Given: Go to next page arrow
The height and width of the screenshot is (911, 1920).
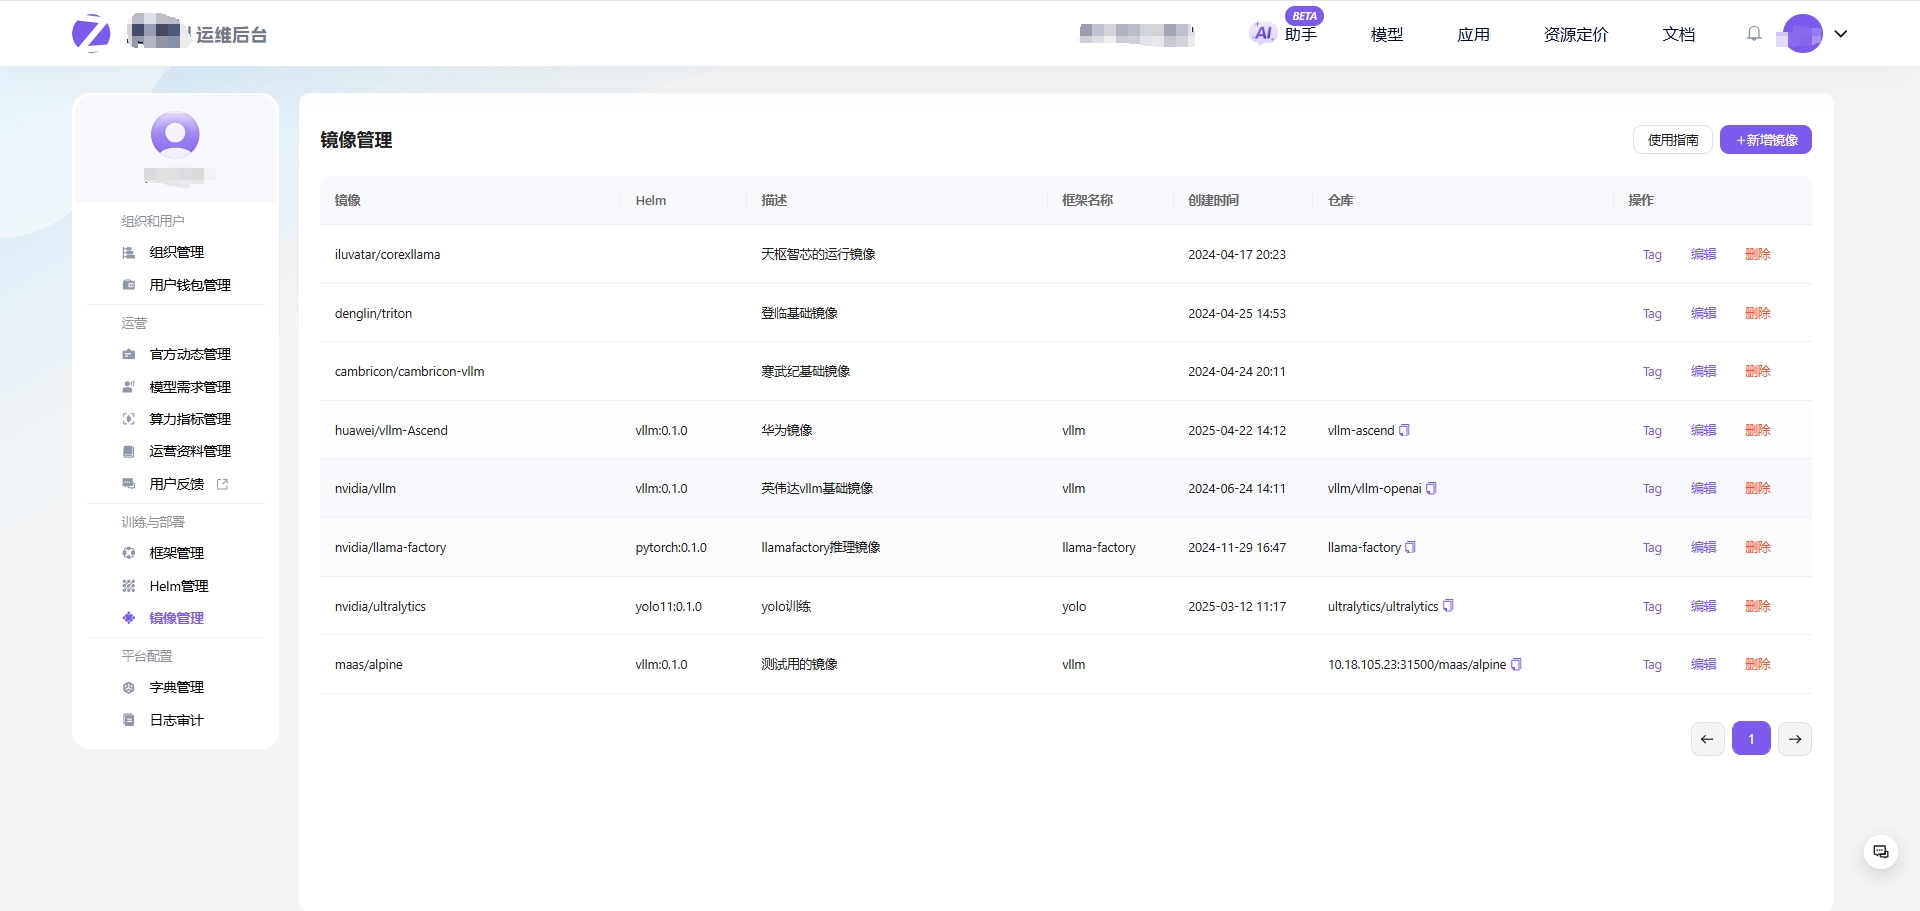Looking at the screenshot, I should click(x=1795, y=739).
